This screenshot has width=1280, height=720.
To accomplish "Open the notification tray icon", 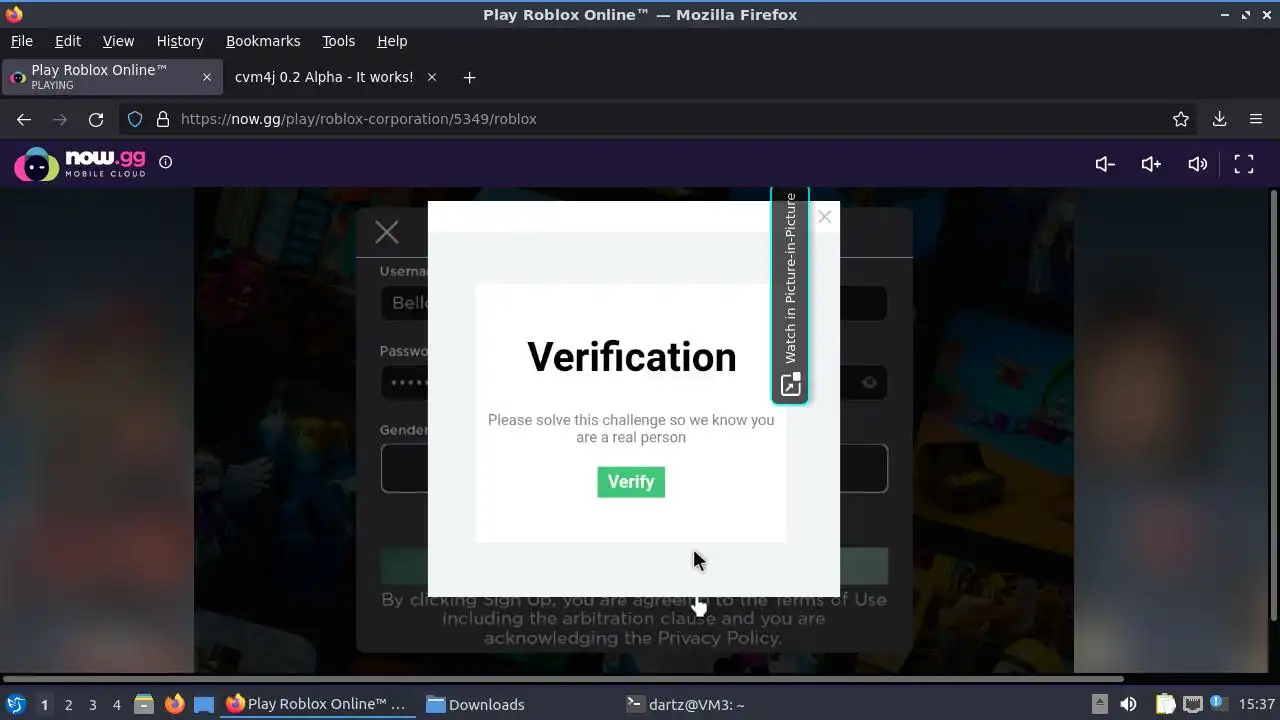I will (1218, 703).
